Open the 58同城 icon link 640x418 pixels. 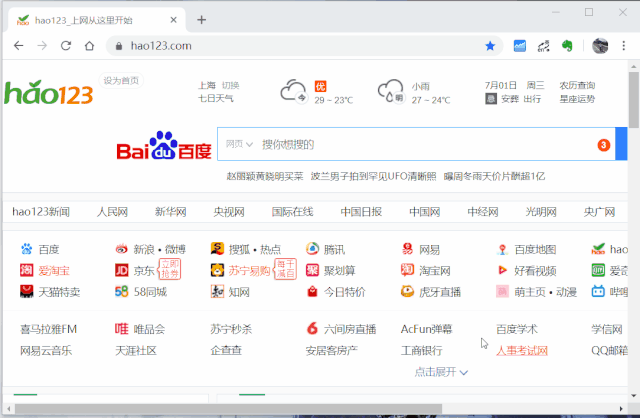122,291
